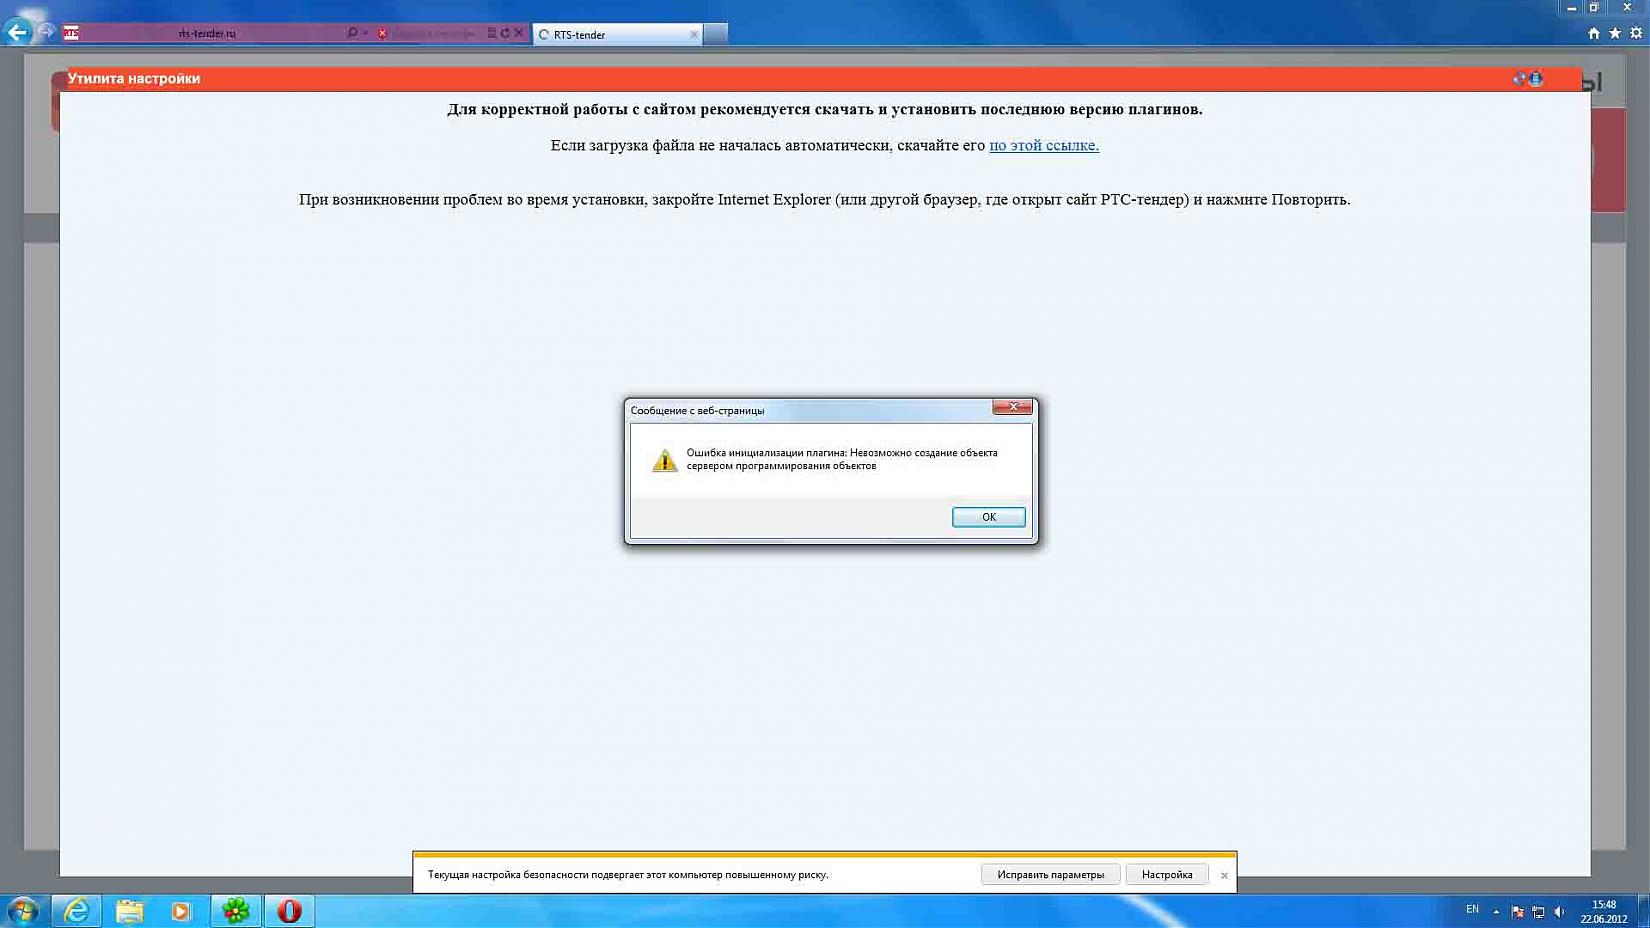Click the Show Desktop strip beside the clock

[1643, 911]
